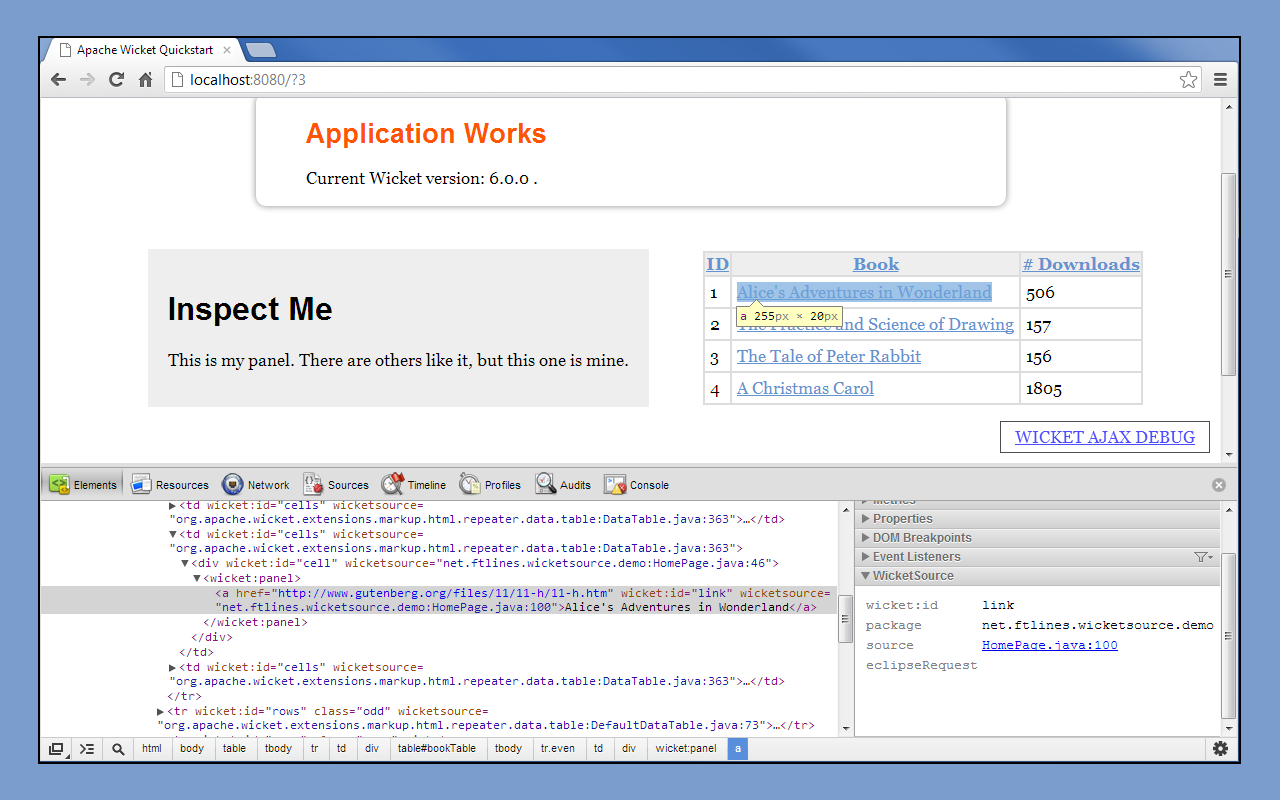Click the WICKET AJAX DEBUG button
The image size is (1280, 800).
pyautogui.click(x=1105, y=437)
